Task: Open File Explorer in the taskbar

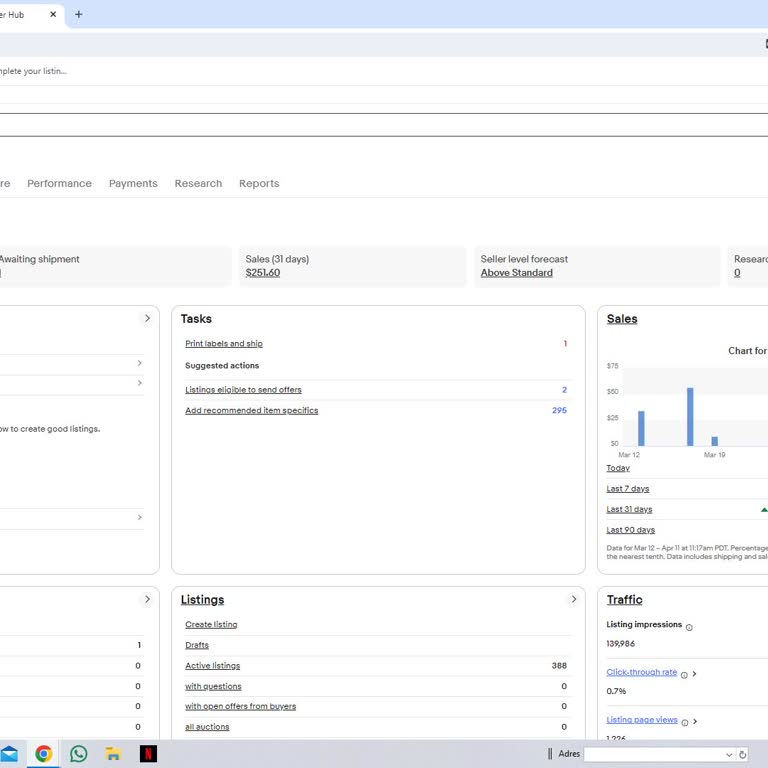Action: click(x=113, y=754)
